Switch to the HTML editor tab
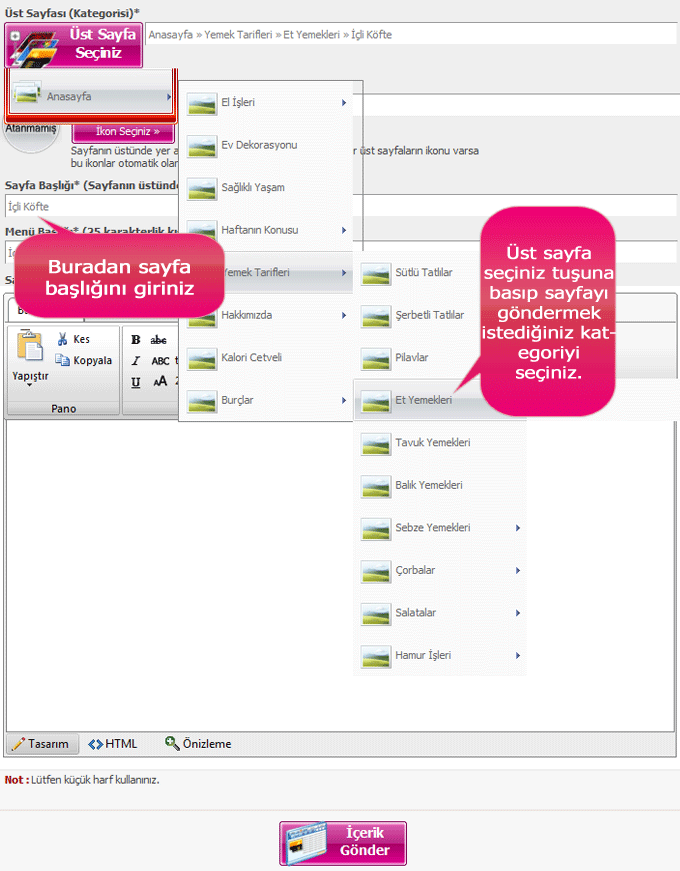 112,744
